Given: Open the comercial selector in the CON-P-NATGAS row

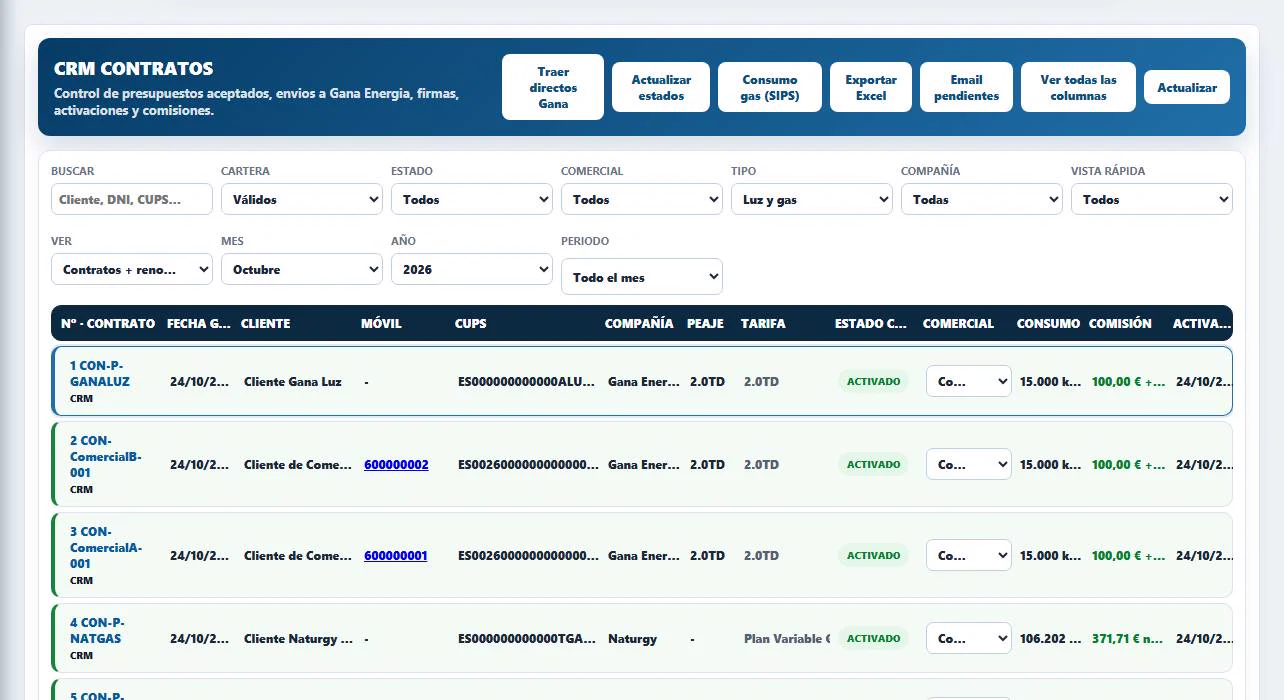Looking at the screenshot, I should tap(969, 638).
